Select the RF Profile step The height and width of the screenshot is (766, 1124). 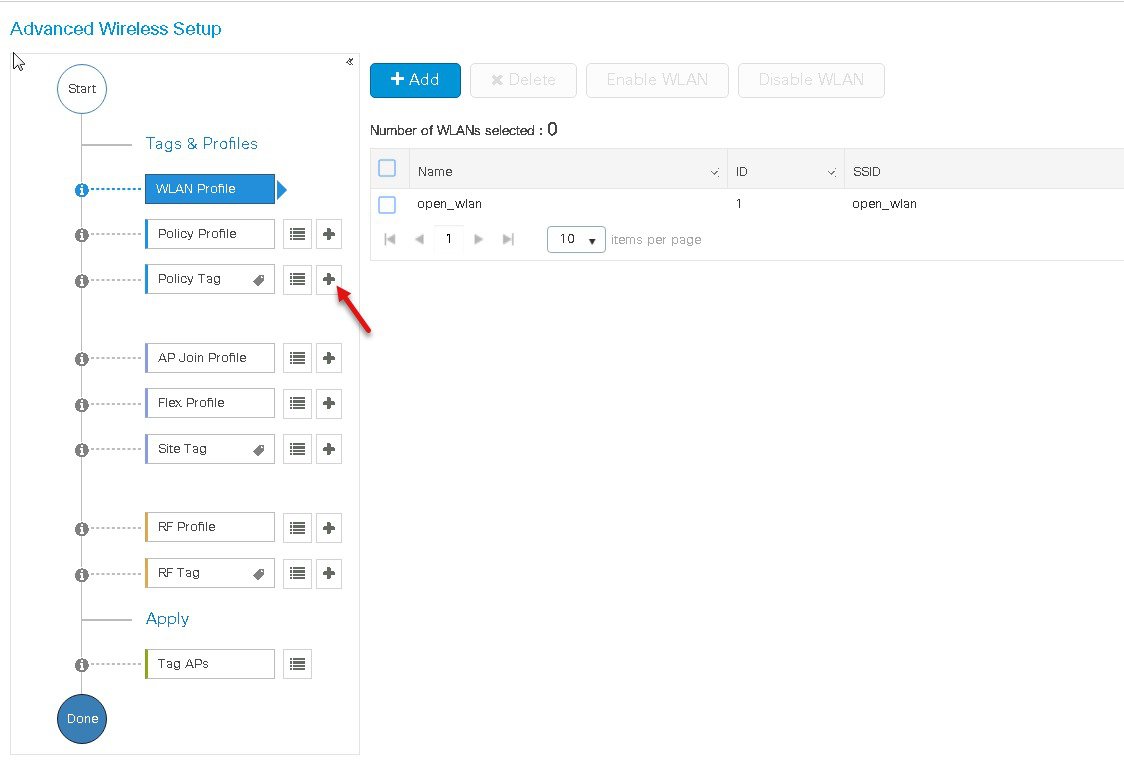210,527
